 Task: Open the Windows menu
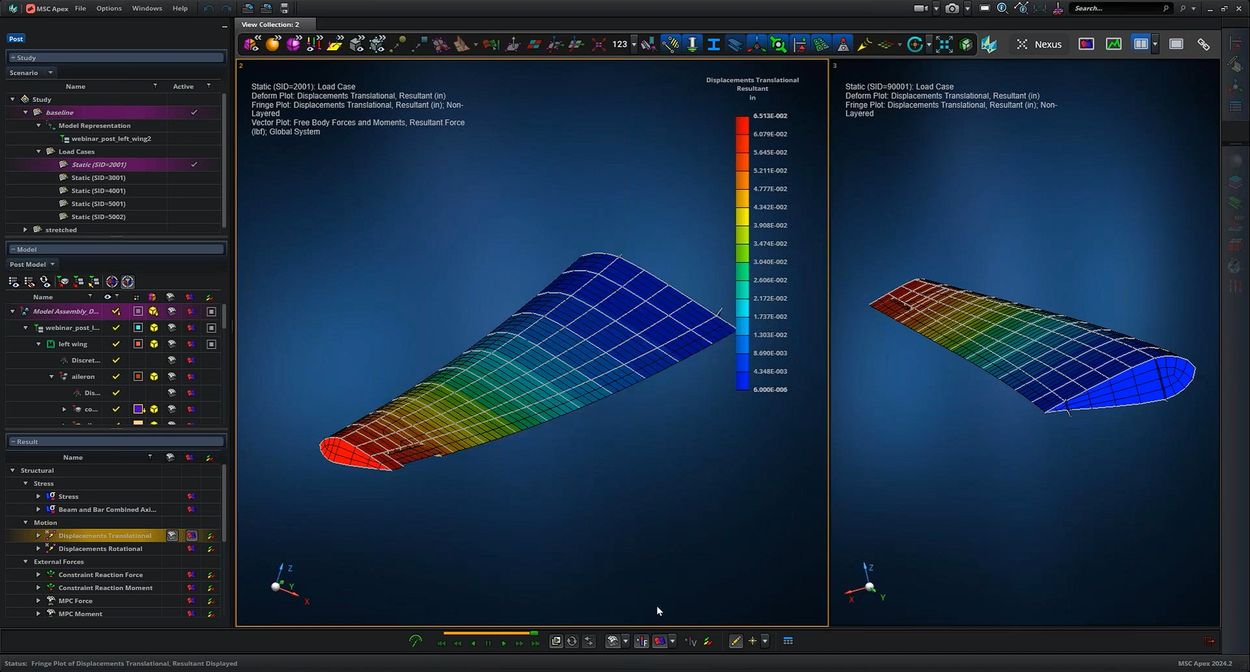point(147,8)
